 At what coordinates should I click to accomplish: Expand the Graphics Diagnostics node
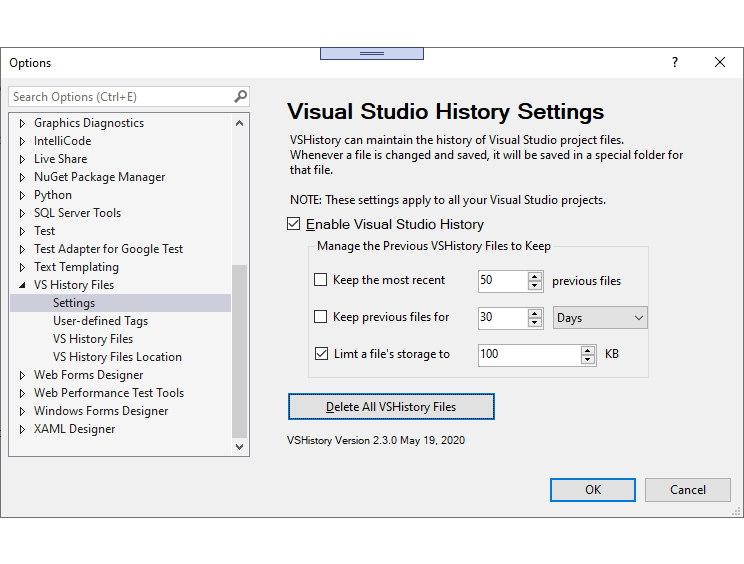pos(22,123)
